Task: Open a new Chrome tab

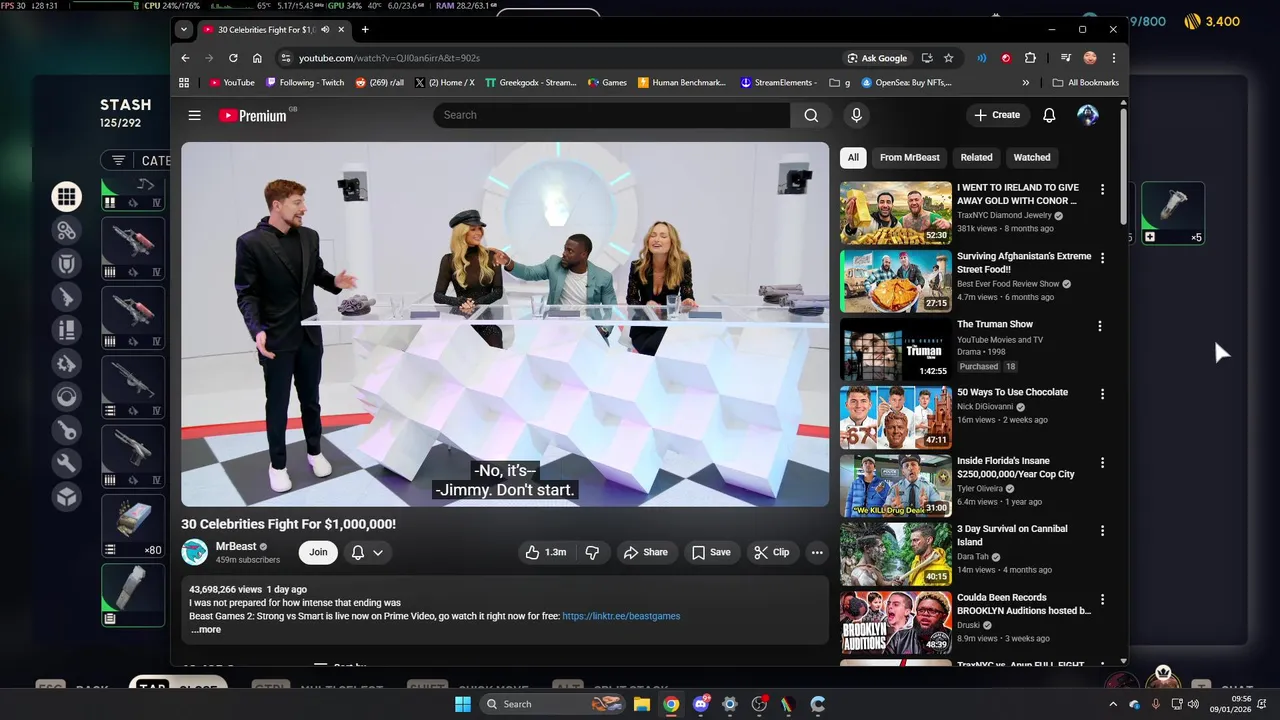Action: coord(365,30)
